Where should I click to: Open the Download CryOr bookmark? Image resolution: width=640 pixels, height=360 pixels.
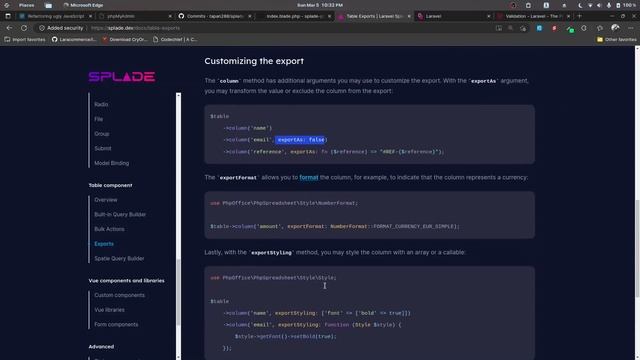tap(124, 40)
